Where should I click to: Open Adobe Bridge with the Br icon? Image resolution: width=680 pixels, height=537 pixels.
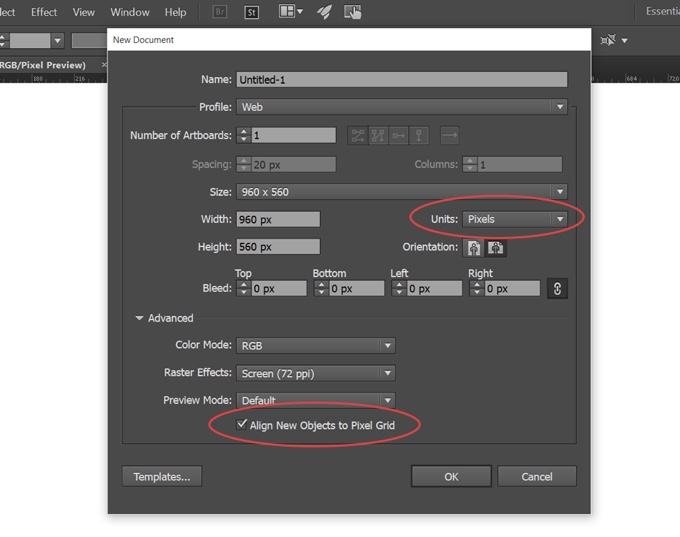pyautogui.click(x=220, y=12)
